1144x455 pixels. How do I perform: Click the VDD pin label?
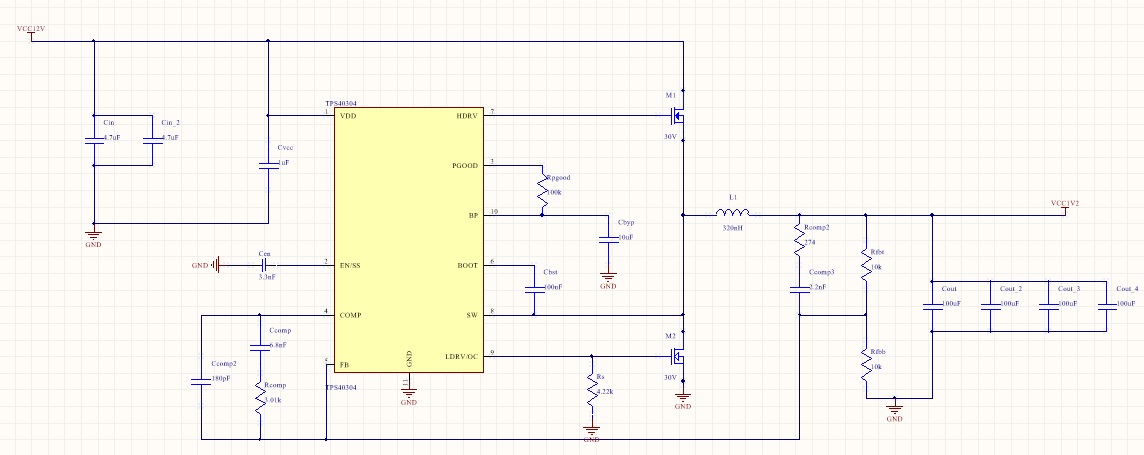click(348, 116)
